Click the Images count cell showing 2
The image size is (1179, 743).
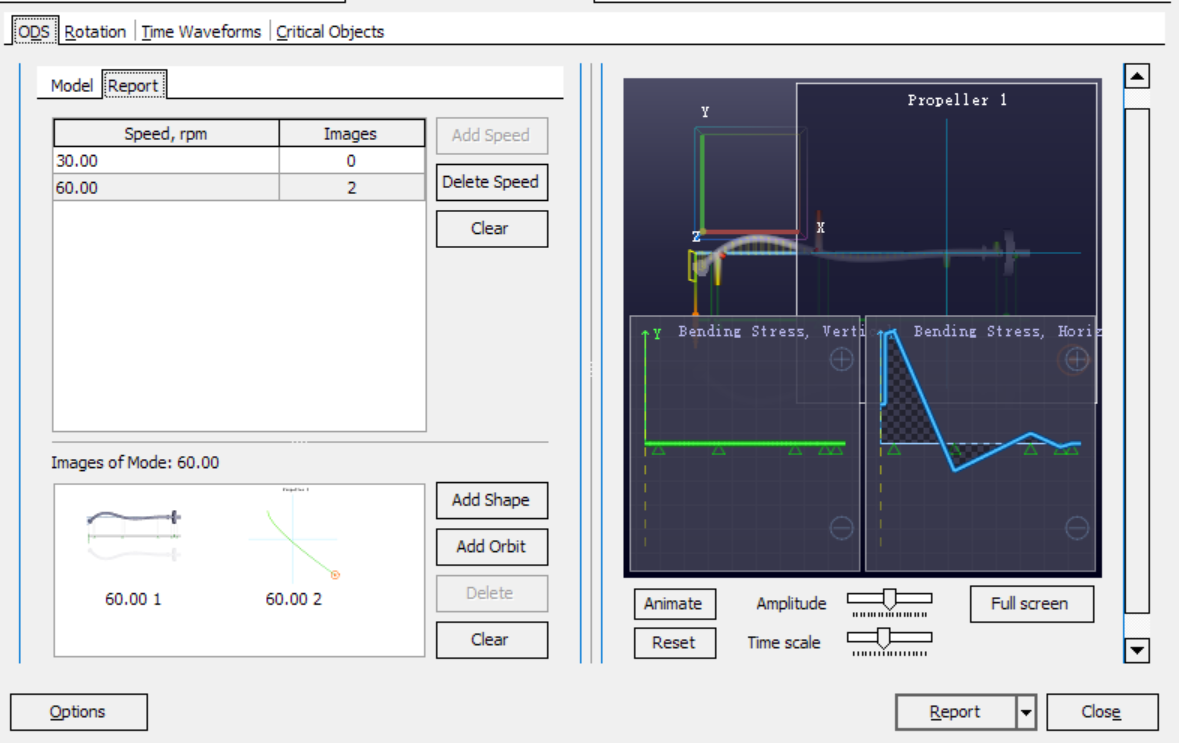click(351, 188)
